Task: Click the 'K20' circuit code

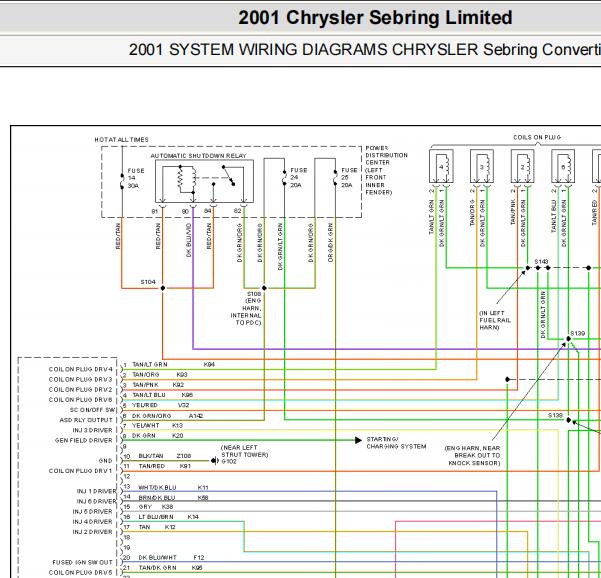Action: tap(177, 435)
